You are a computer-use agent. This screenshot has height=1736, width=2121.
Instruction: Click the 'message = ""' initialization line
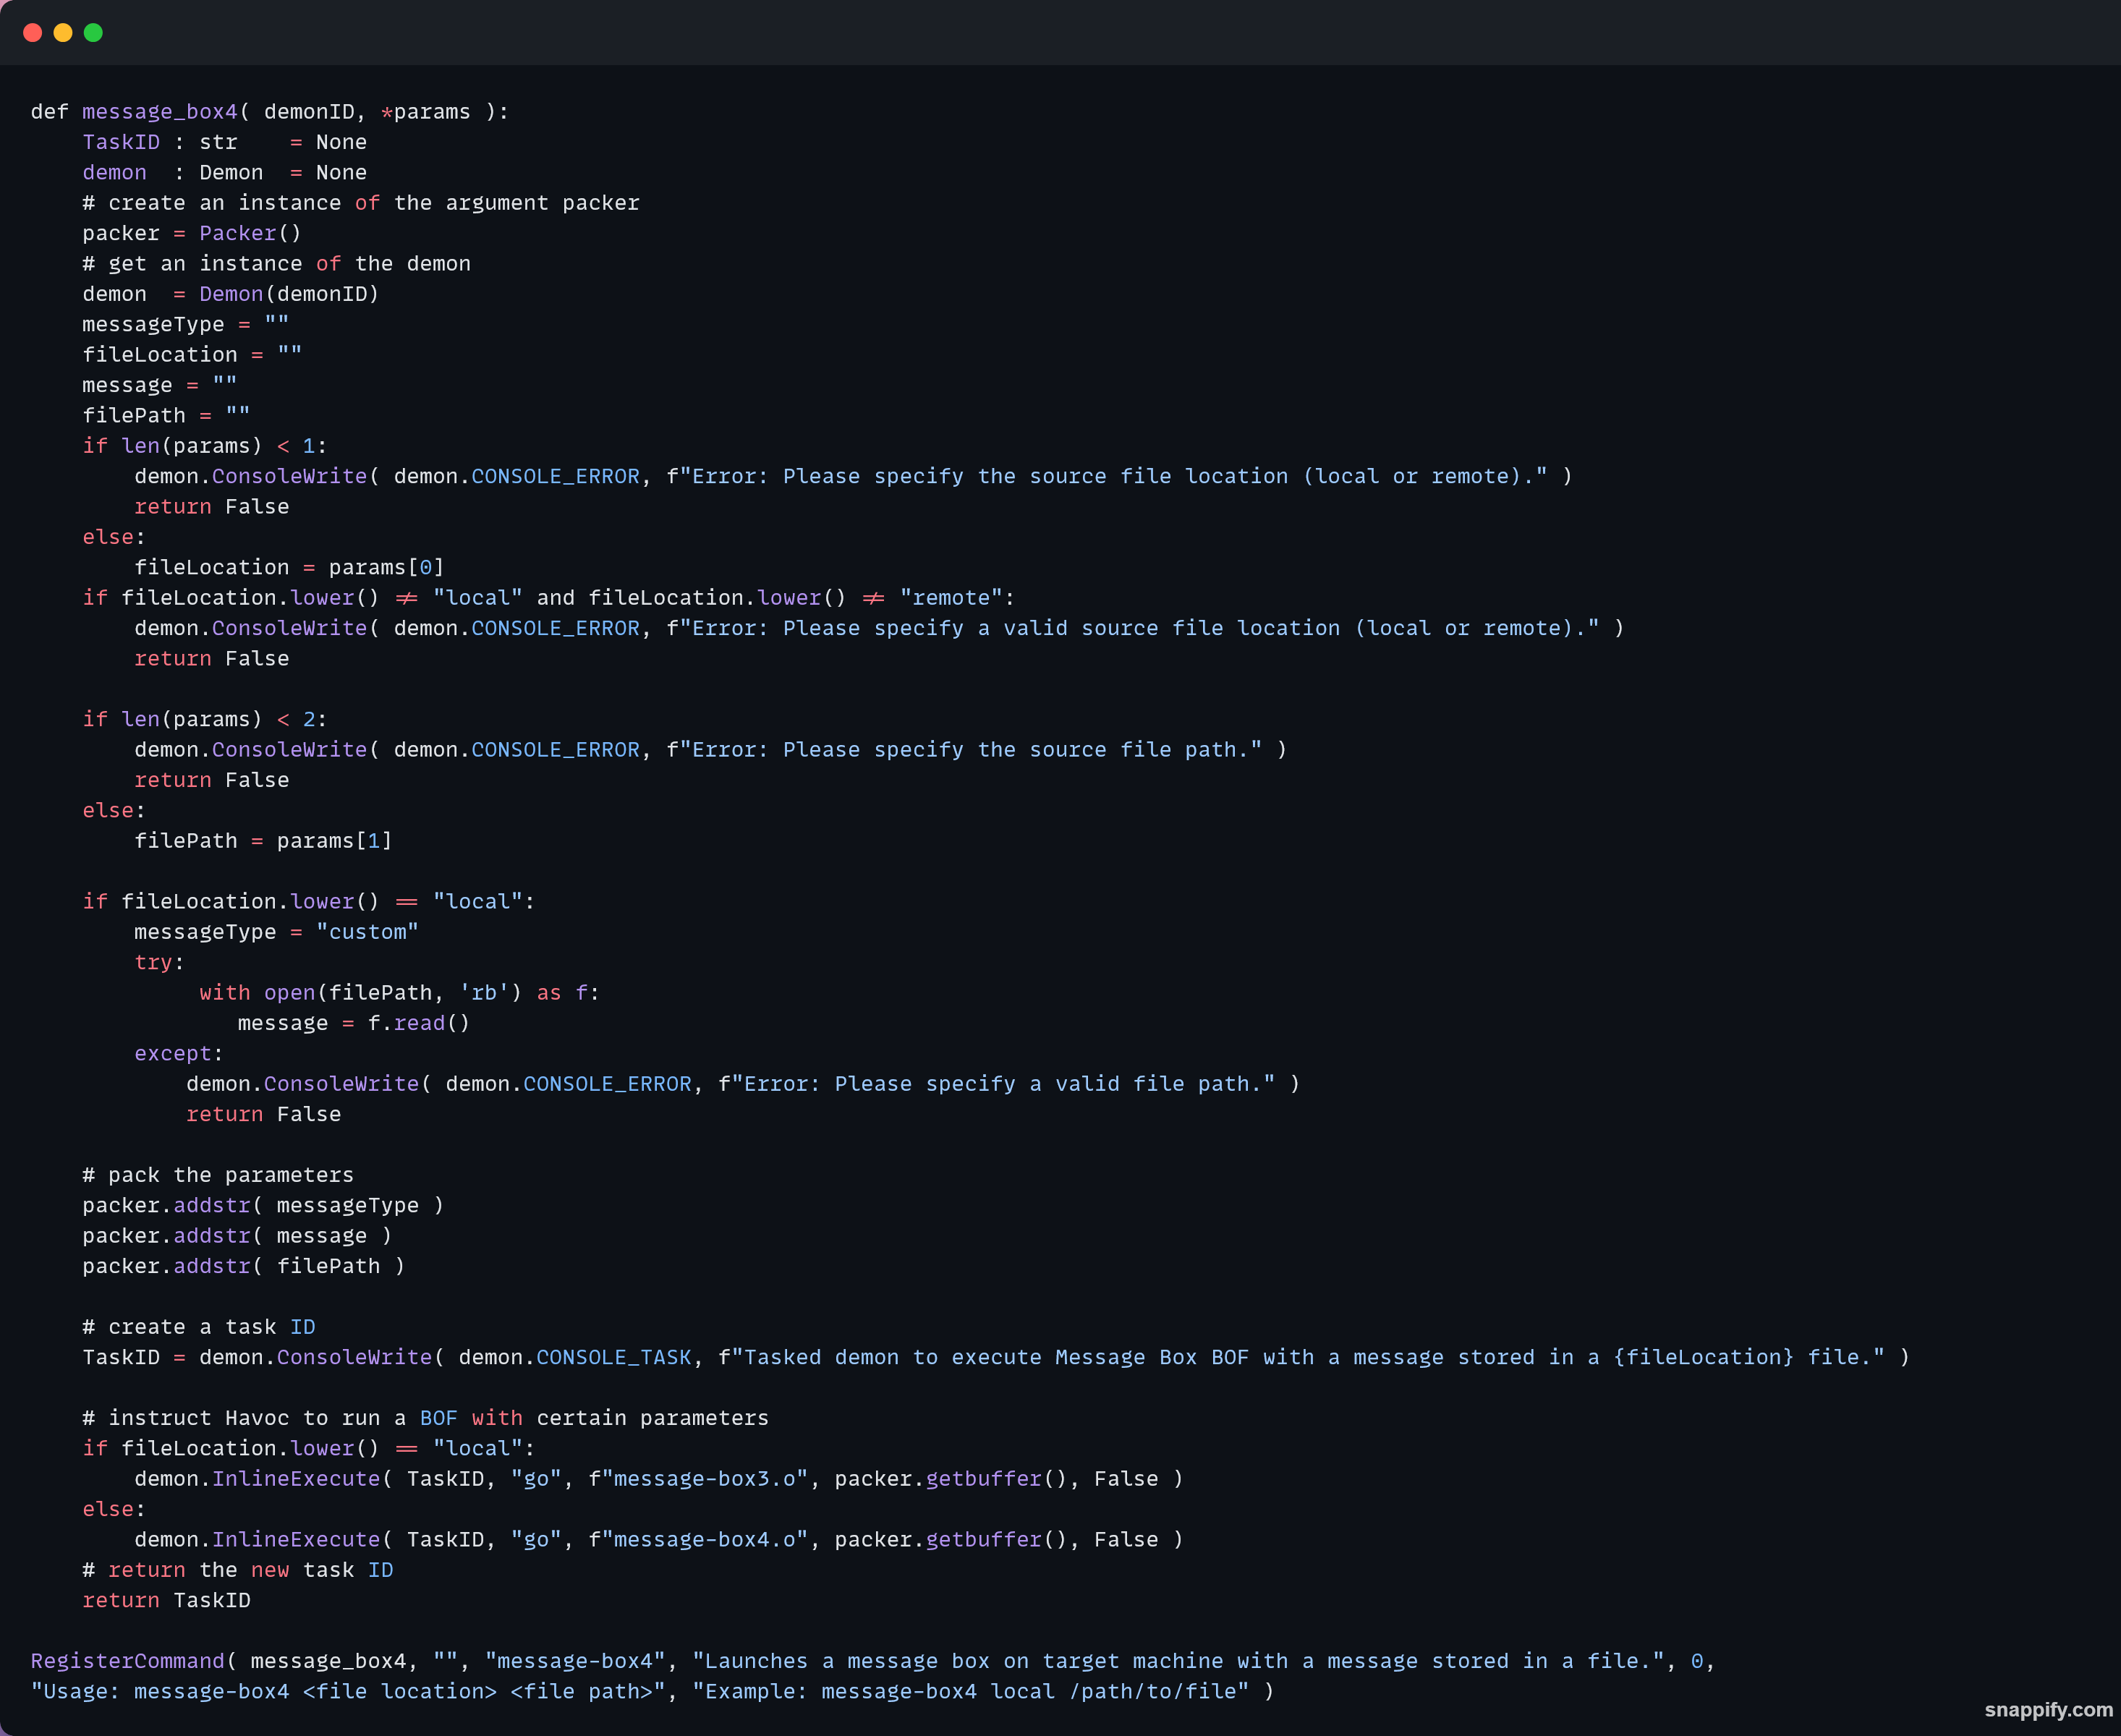(x=159, y=385)
